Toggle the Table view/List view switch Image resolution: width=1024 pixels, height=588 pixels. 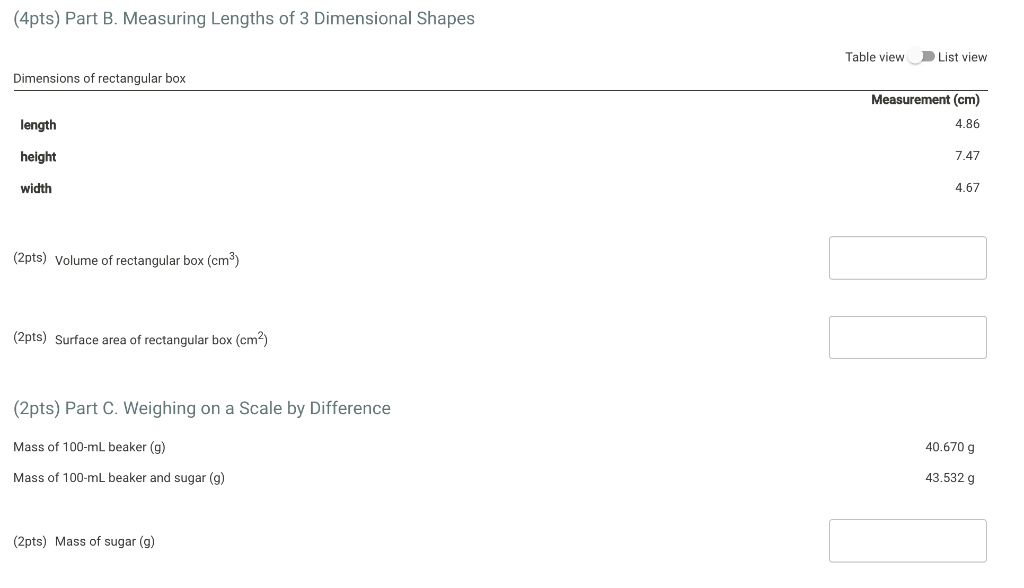[x=920, y=57]
